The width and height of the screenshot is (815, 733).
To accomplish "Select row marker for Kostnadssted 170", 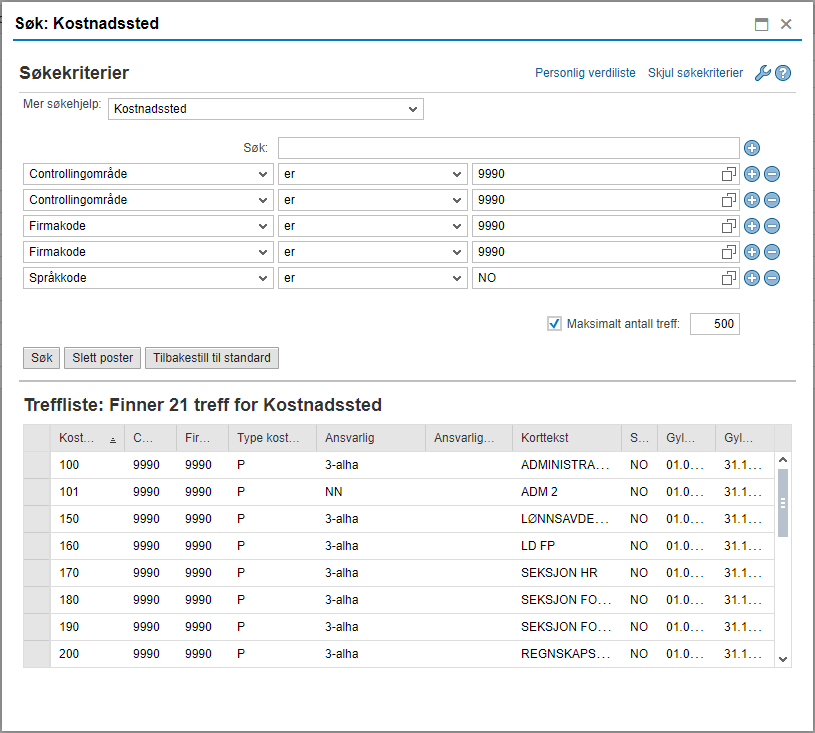I will tap(37, 573).
